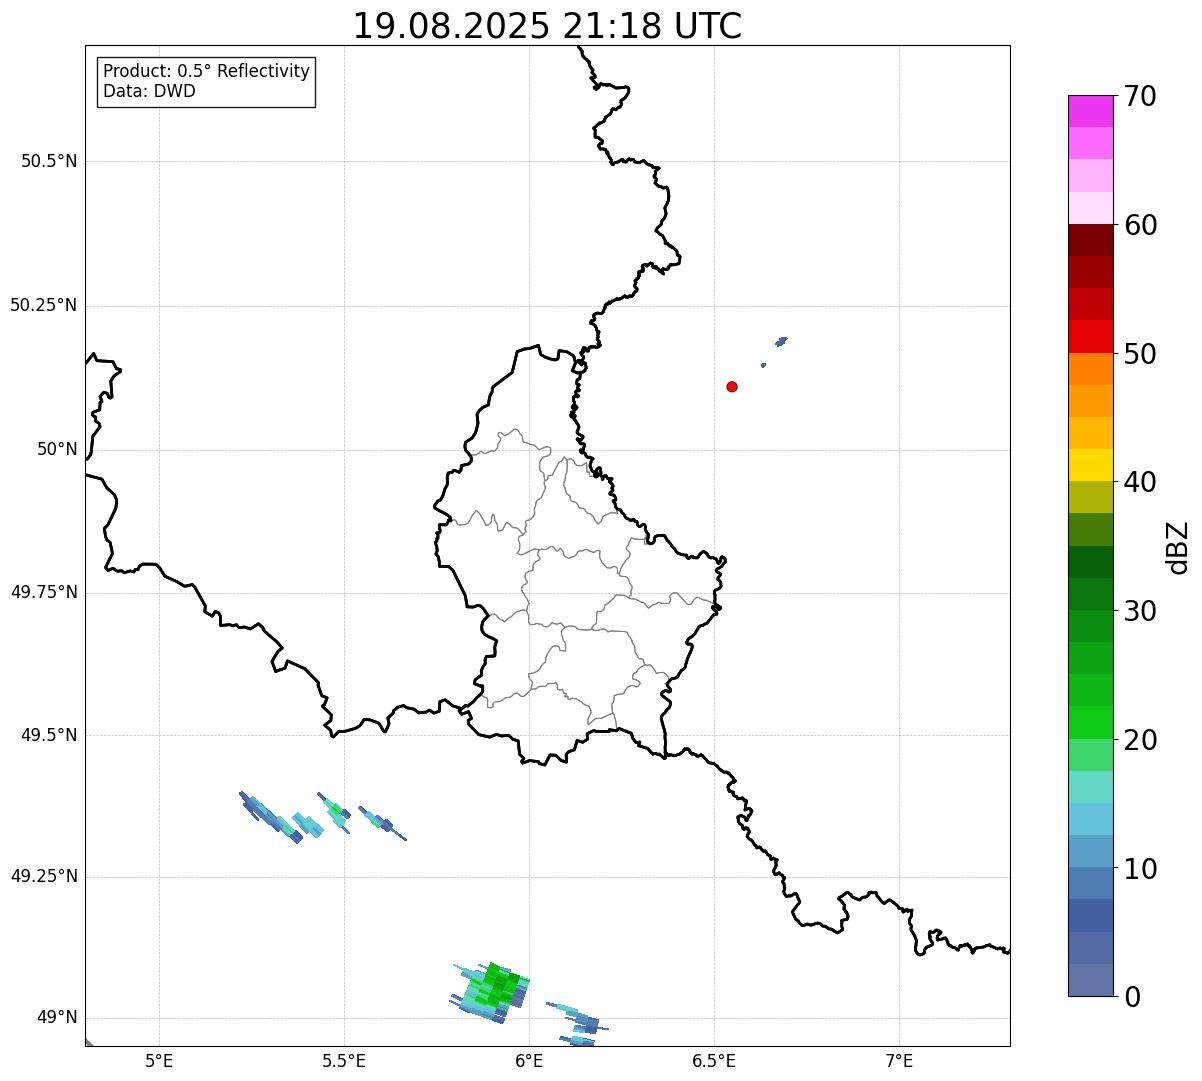Viewport: 1202px width, 1081px height.
Task: Click the bright green swatch just above 20 dBZ
Action: (x=1090, y=723)
